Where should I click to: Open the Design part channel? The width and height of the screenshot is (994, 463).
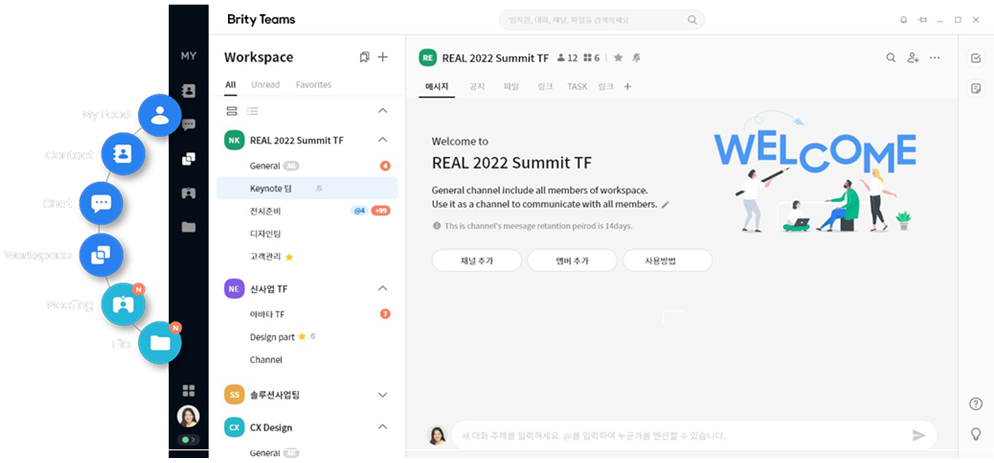click(307, 337)
